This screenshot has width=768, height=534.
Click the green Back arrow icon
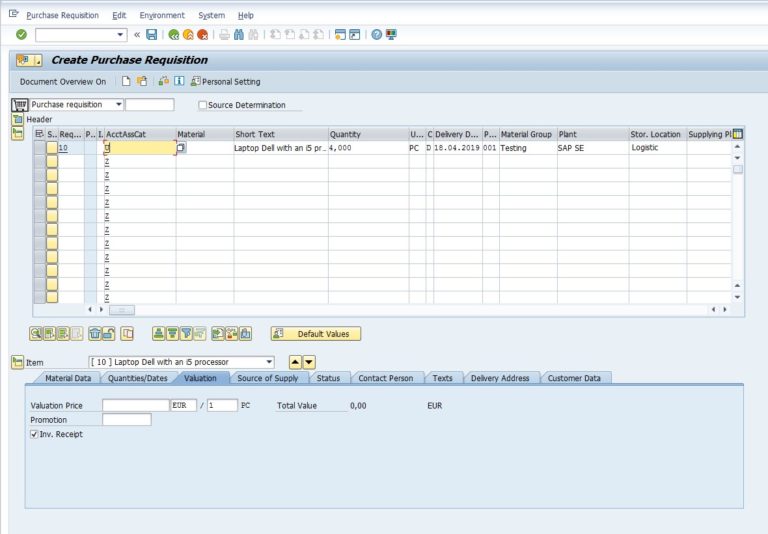point(173,34)
